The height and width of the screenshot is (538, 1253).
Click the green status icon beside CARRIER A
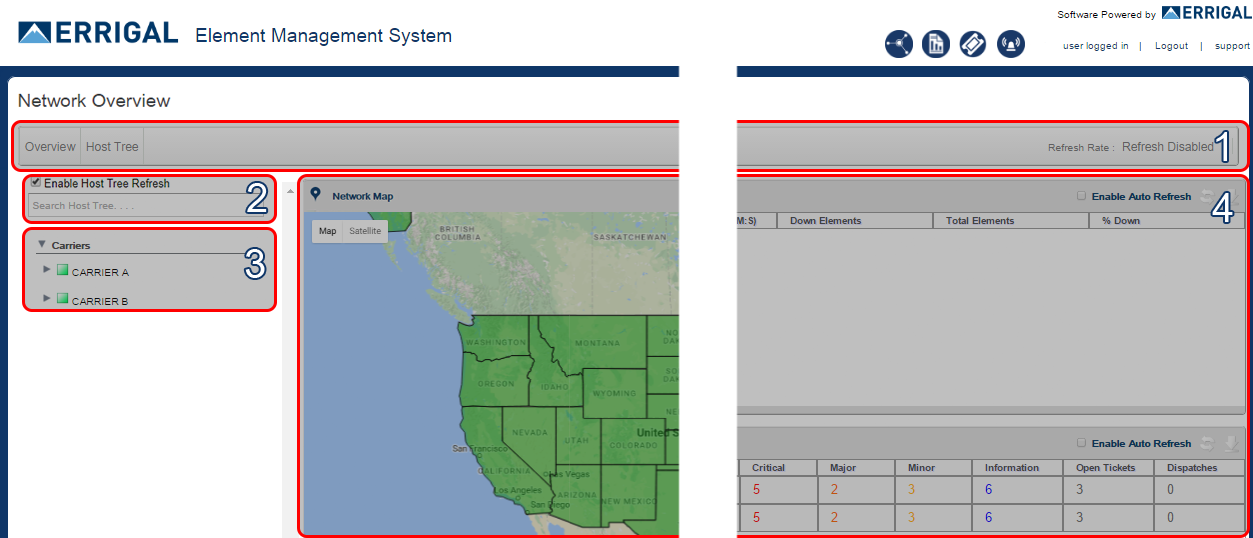(62, 270)
